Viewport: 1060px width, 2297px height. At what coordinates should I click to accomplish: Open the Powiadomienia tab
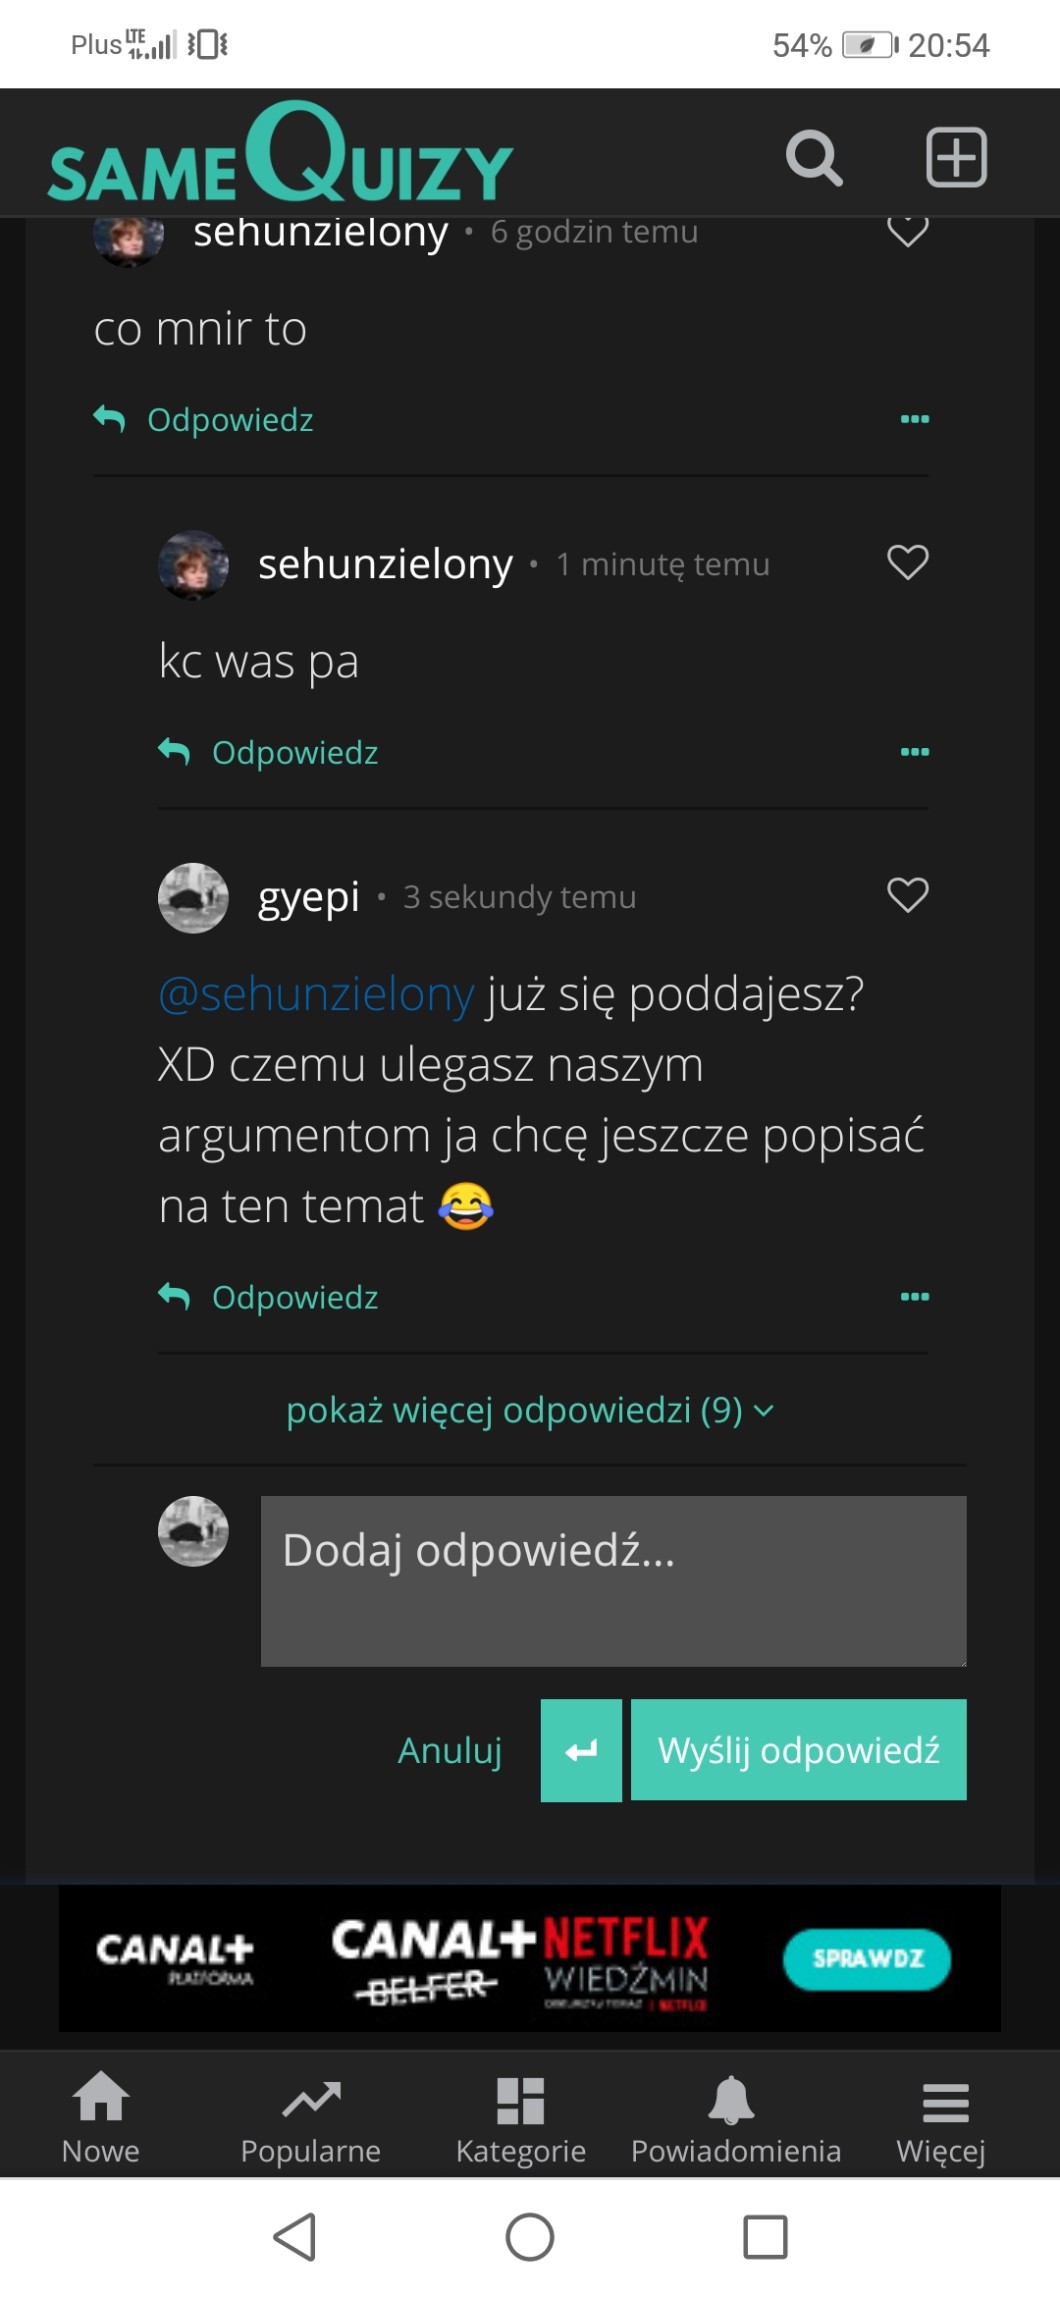pyautogui.click(x=735, y=2120)
